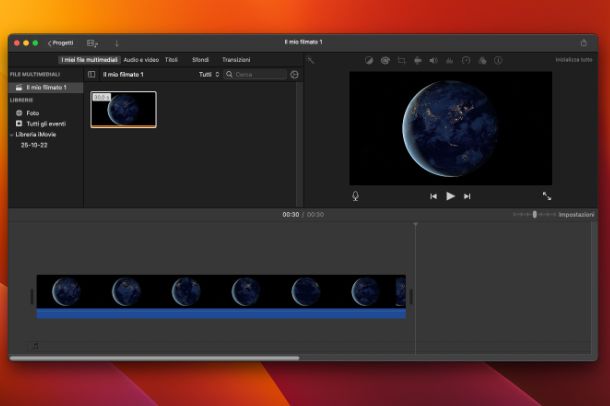Switch to I miei file multimediali tab
The height and width of the screenshot is (406, 610).
tap(89, 60)
